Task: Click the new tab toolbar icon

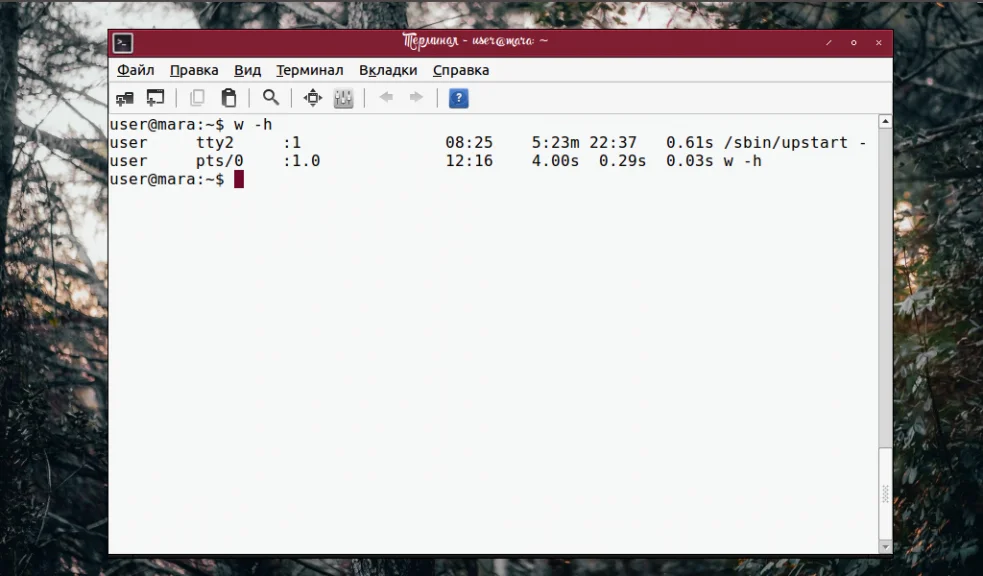Action: coord(125,98)
